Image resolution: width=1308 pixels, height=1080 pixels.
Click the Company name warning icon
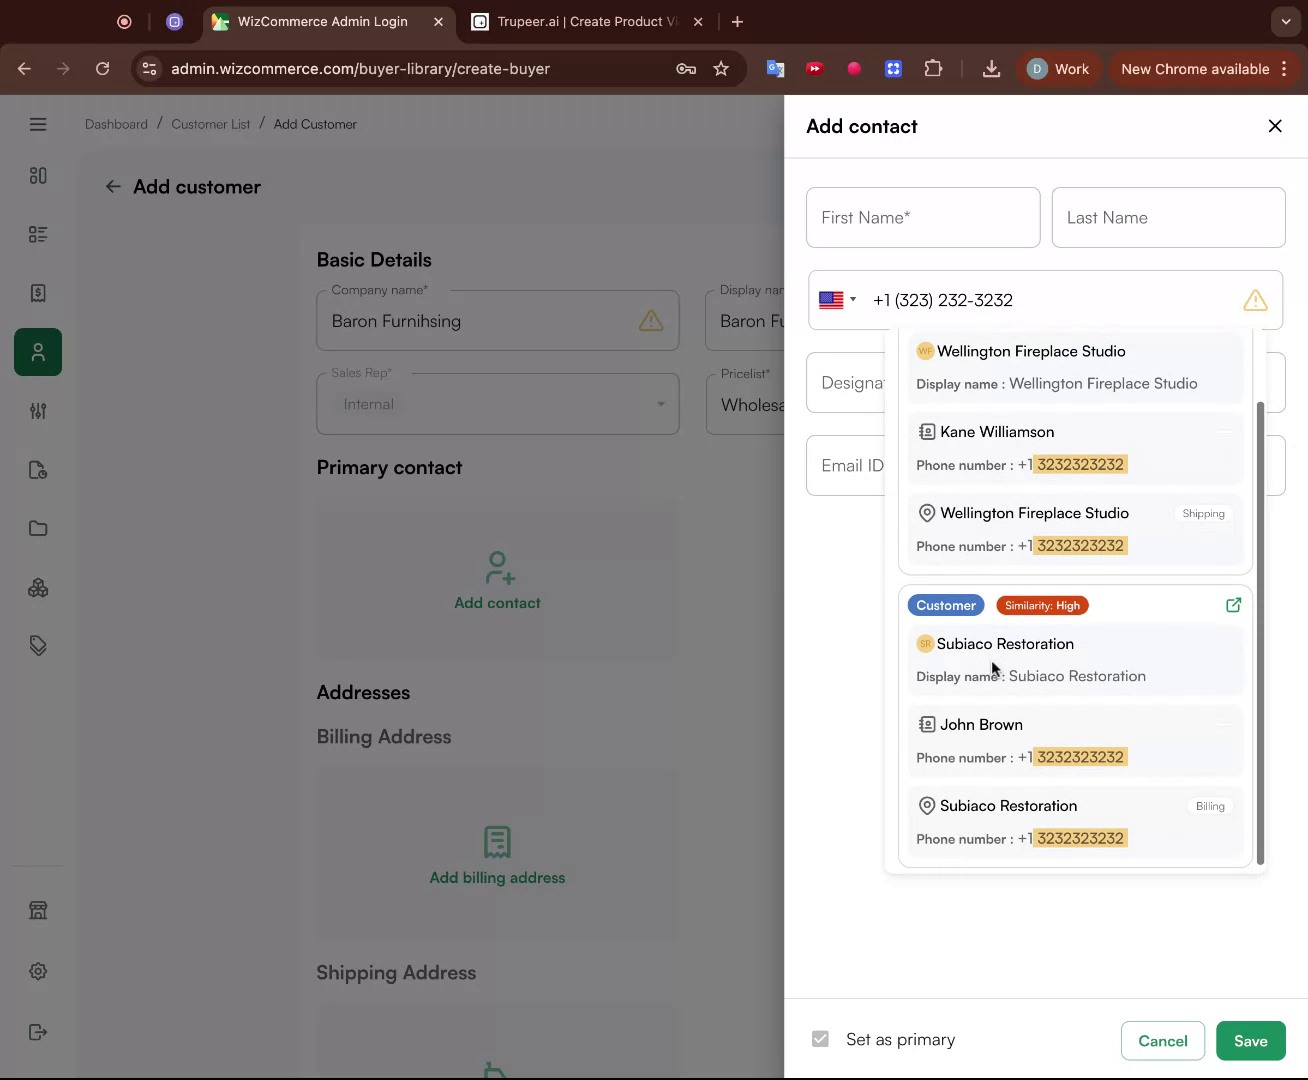pos(651,321)
